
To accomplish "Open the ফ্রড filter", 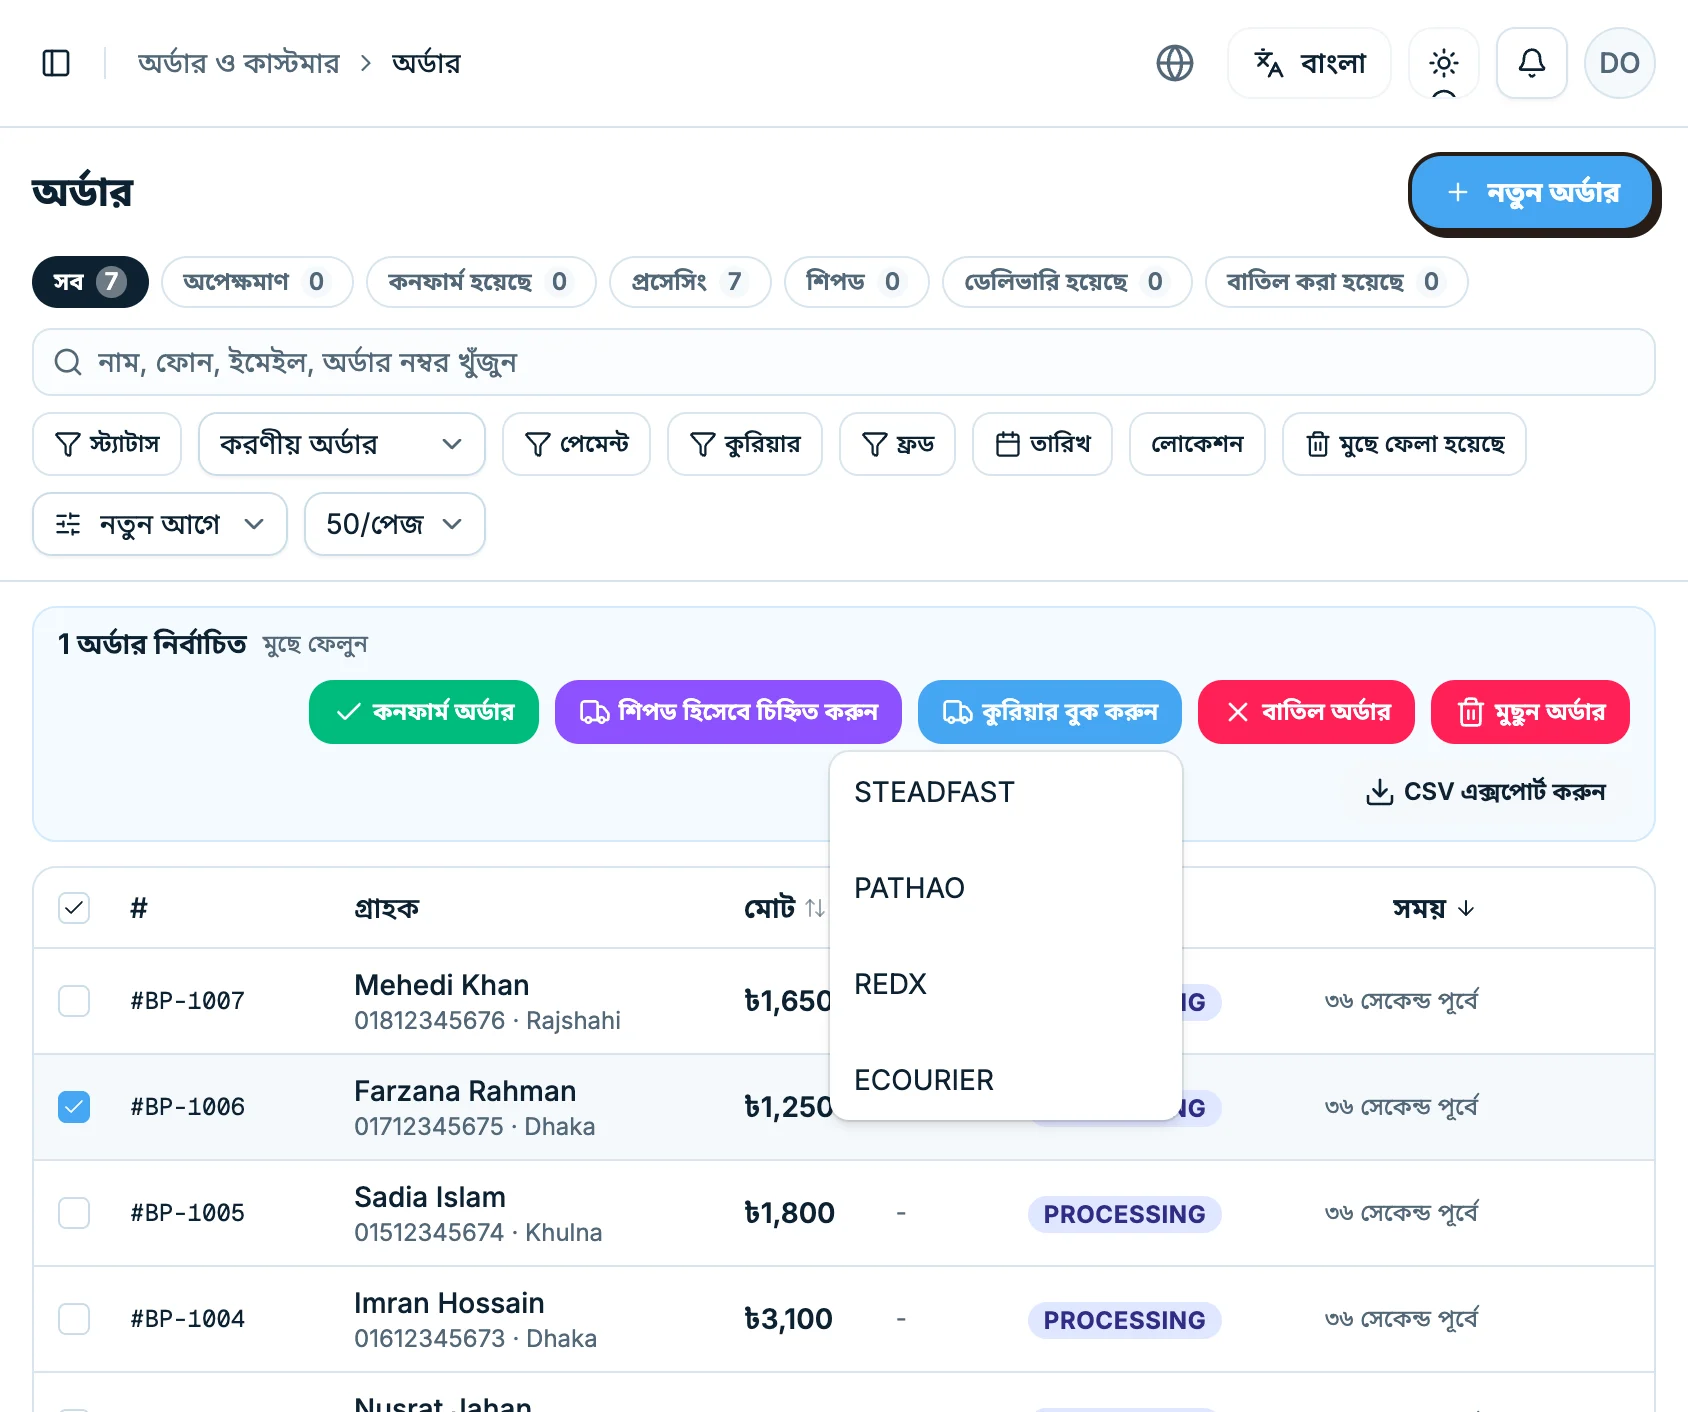I will click(x=898, y=444).
